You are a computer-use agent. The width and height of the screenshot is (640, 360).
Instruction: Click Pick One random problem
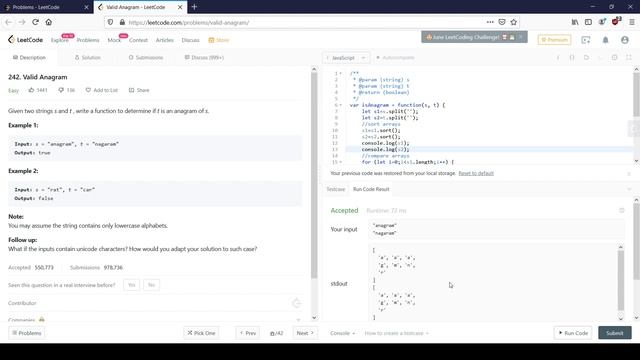[201, 333]
